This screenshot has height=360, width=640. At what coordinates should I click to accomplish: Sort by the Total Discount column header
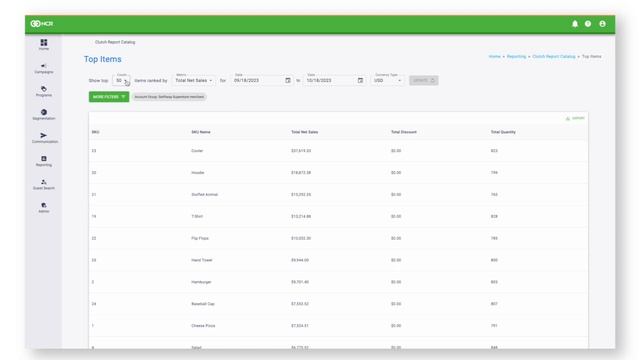click(x=404, y=132)
